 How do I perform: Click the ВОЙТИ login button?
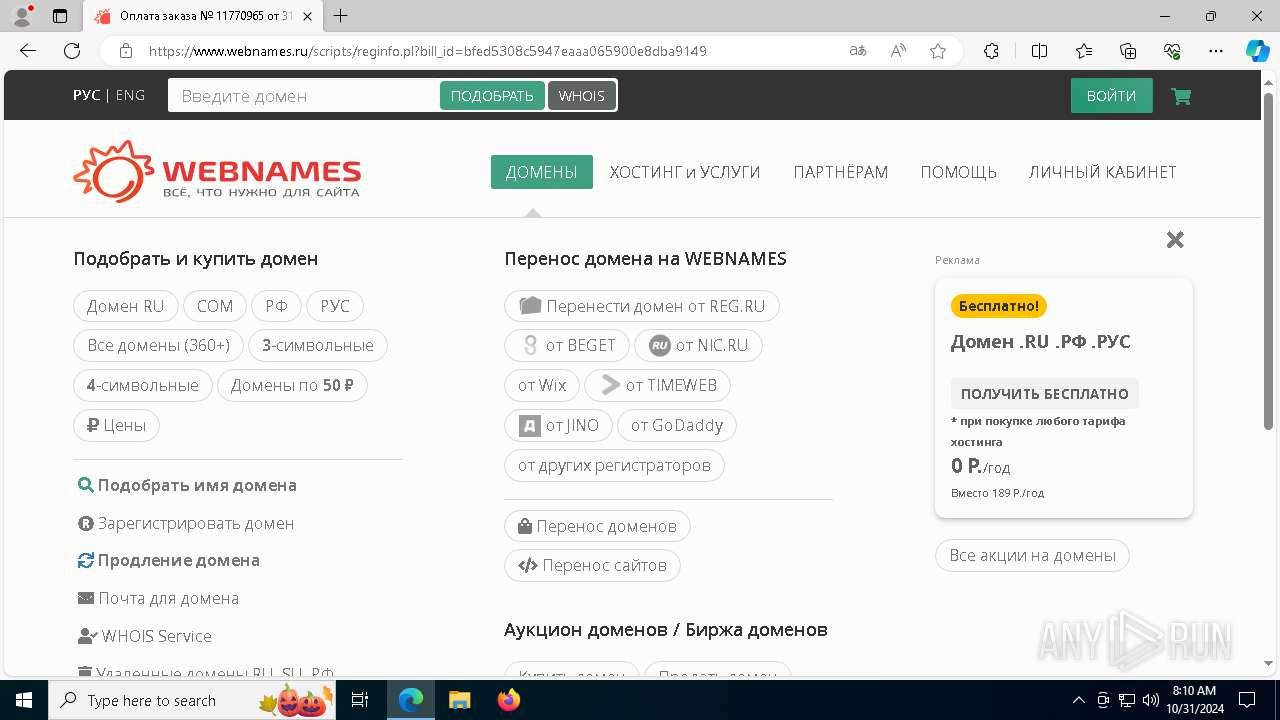[x=1111, y=96]
